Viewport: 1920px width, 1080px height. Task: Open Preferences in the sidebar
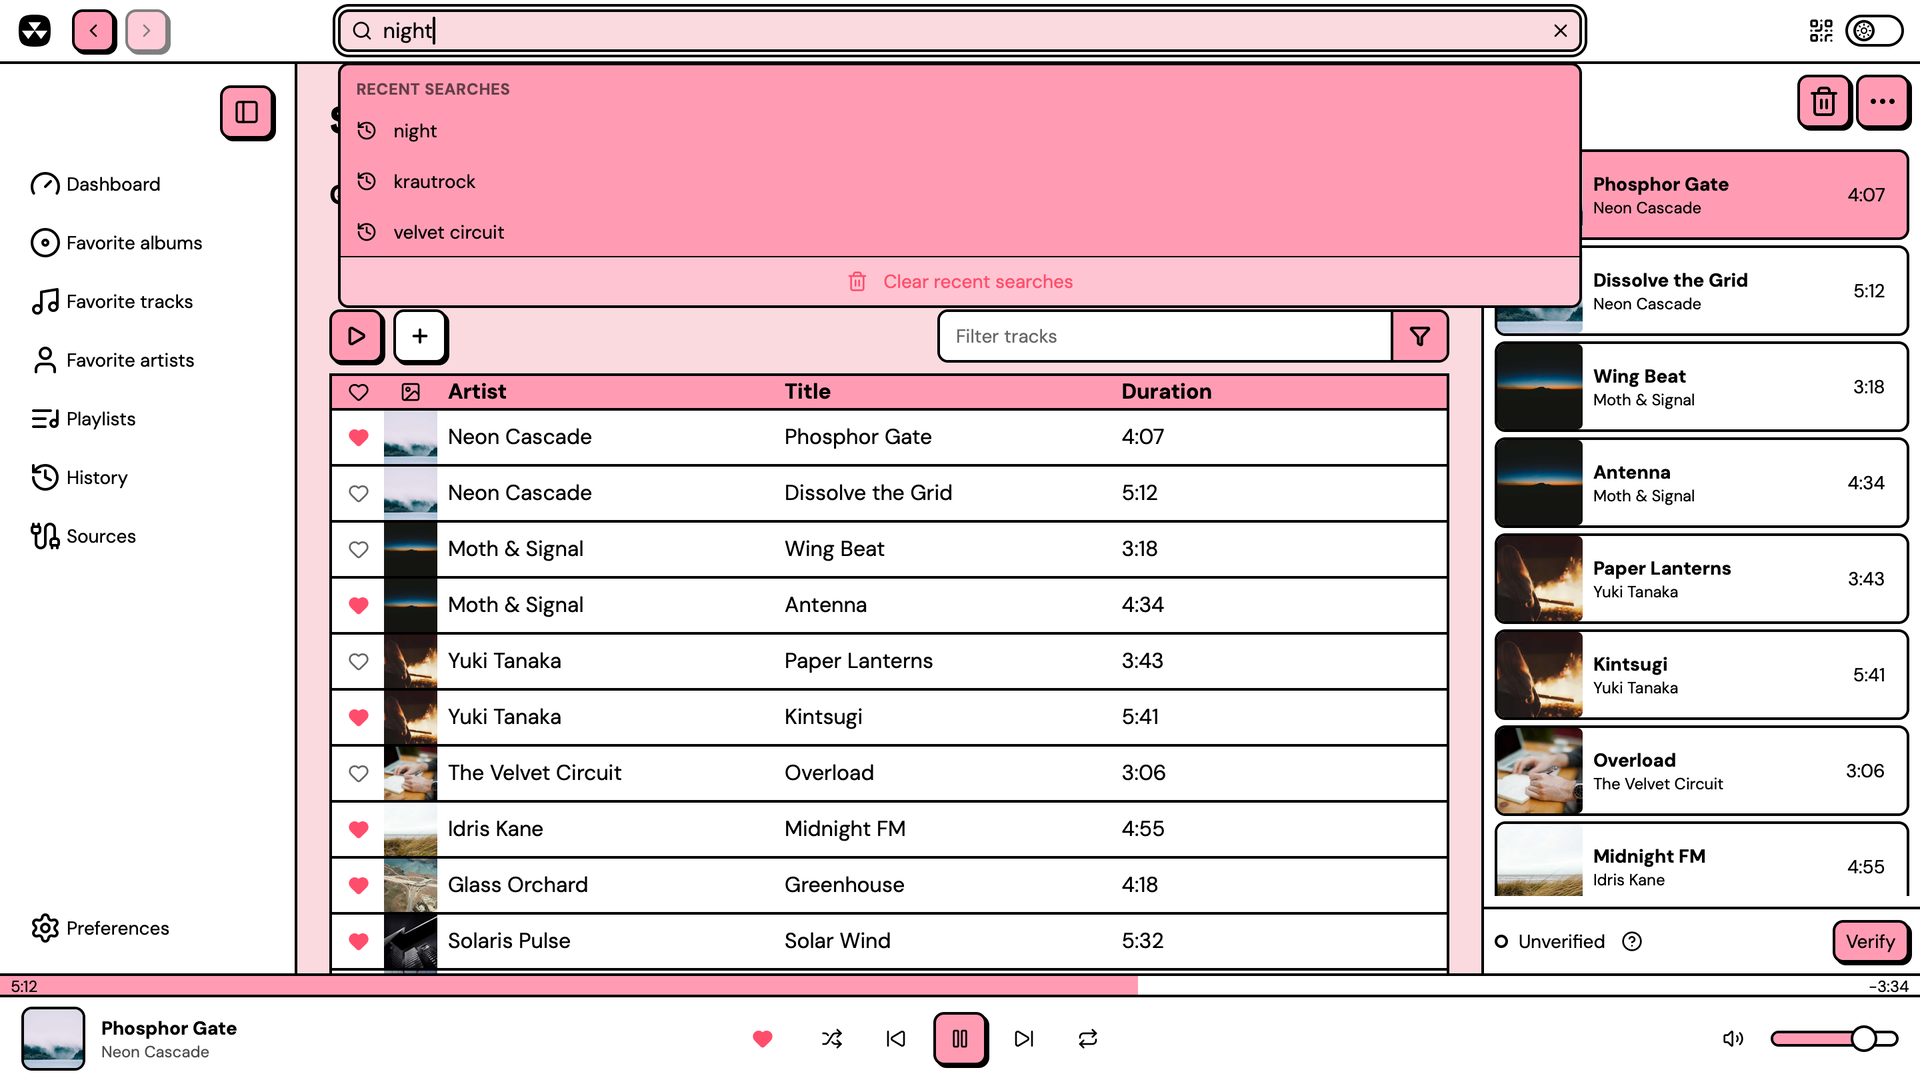coord(101,928)
